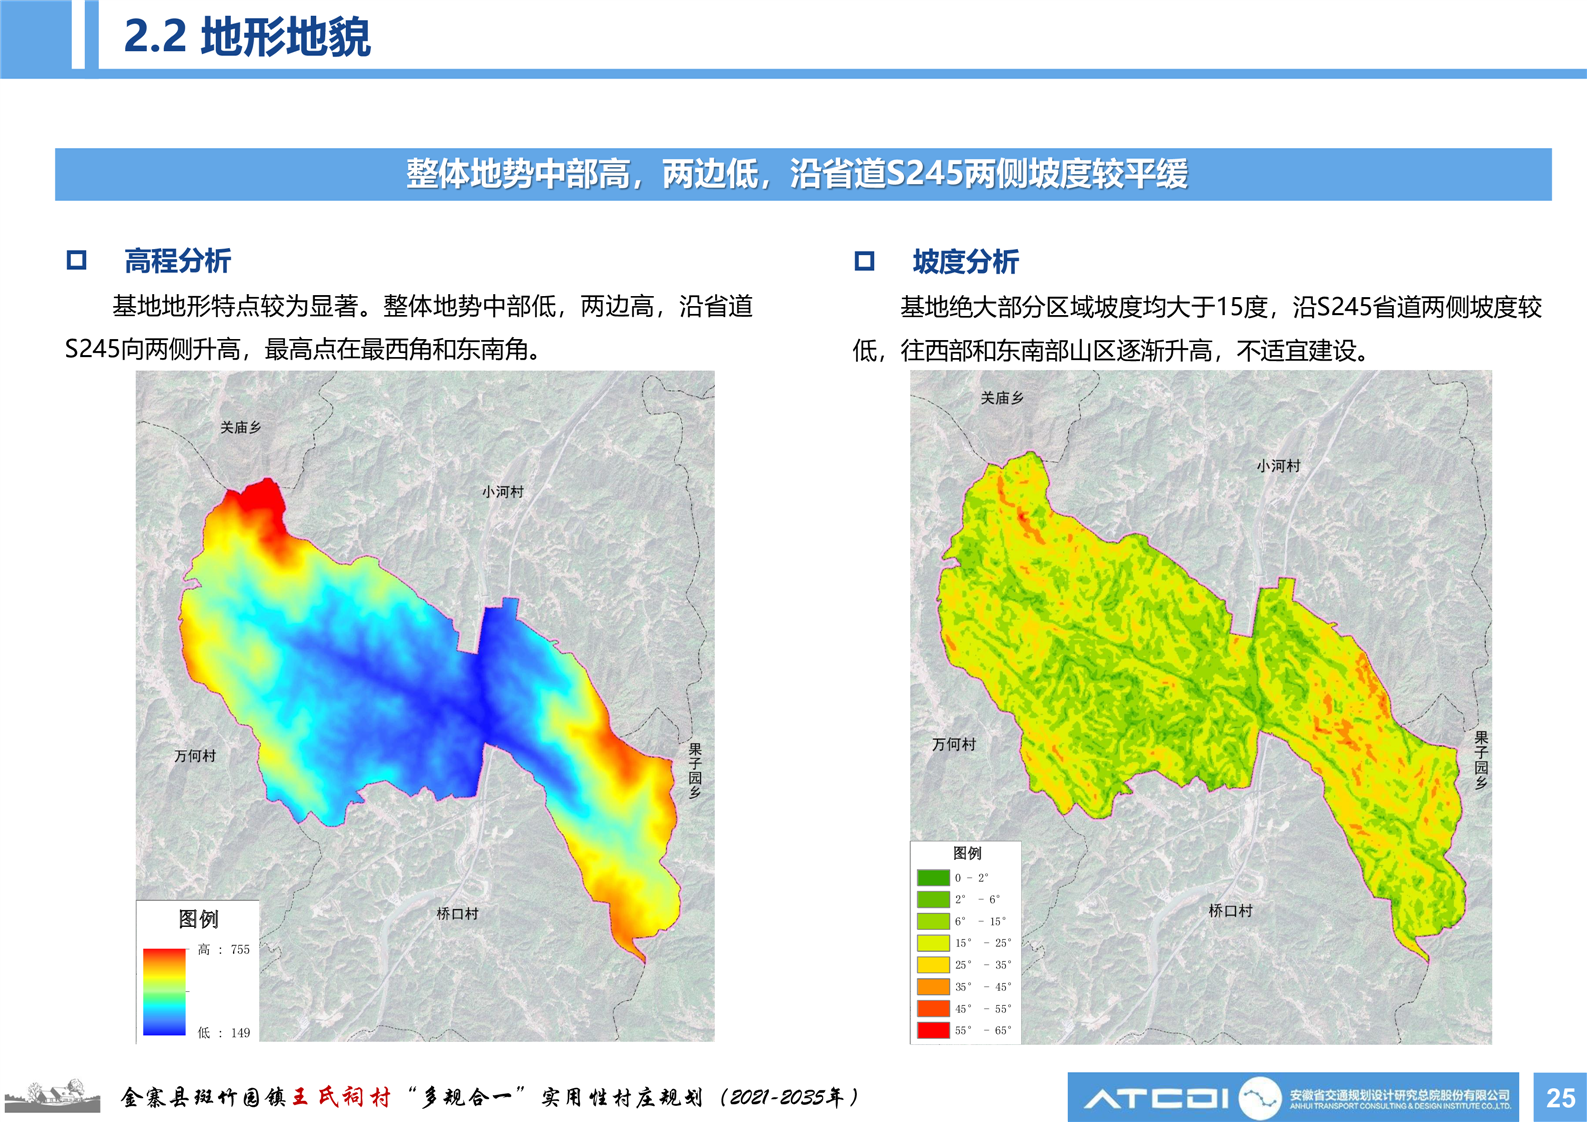This screenshot has width=1587, height=1122.
Task: Select the ATCDI logo lettering
Action: pyautogui.click(x=1157, y=1099)
